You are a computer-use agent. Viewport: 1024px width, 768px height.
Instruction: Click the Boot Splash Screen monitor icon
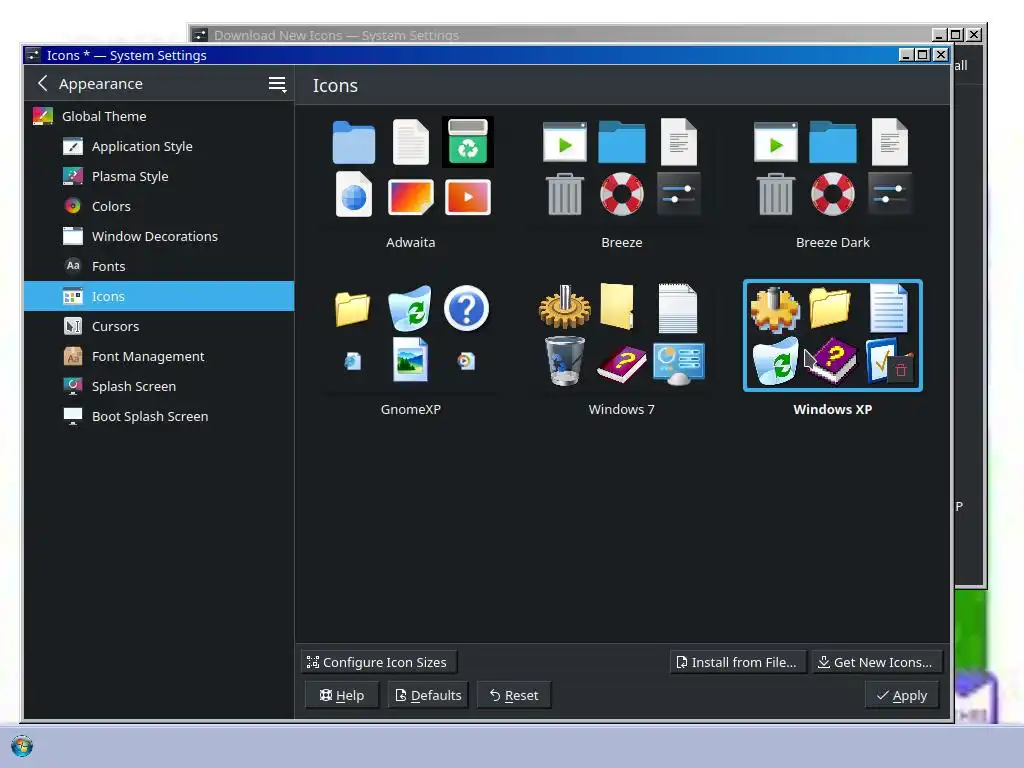pos(72,416)
